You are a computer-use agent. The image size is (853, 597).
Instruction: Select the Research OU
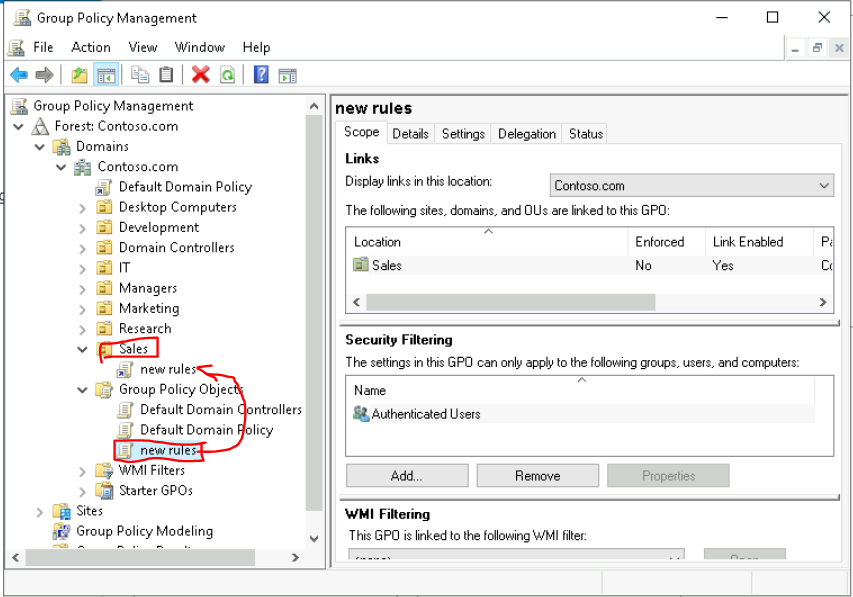point(145,329)
